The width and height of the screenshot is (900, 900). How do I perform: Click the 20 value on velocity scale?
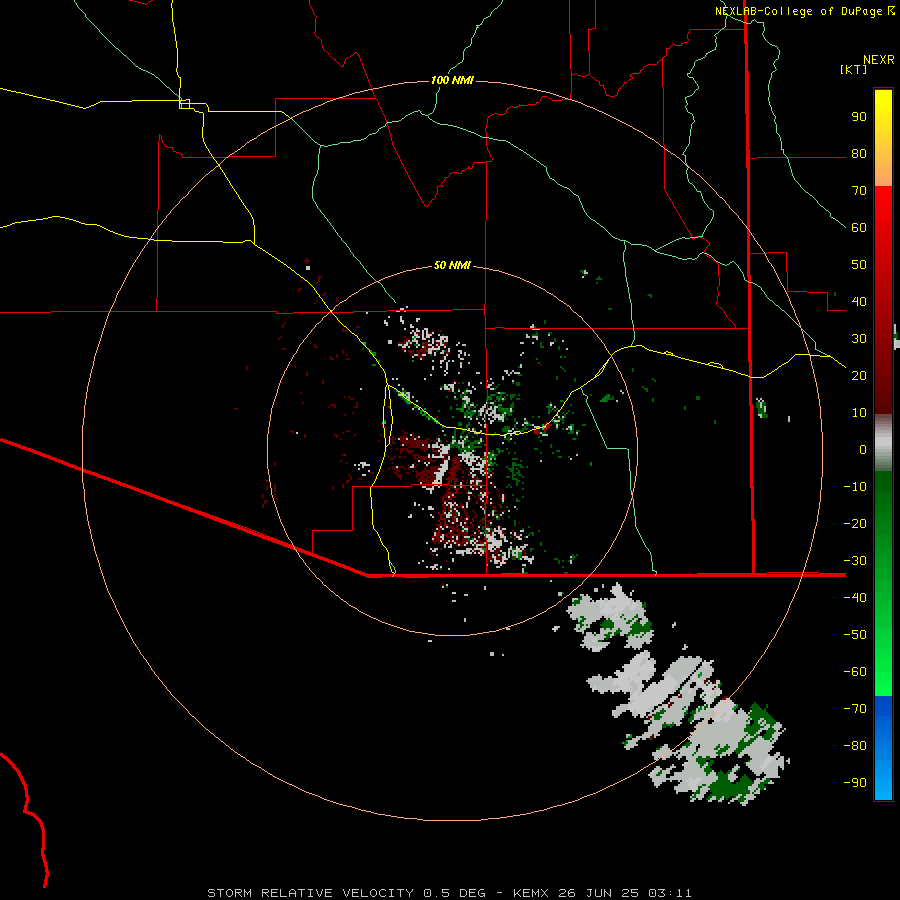coord(859,376)
